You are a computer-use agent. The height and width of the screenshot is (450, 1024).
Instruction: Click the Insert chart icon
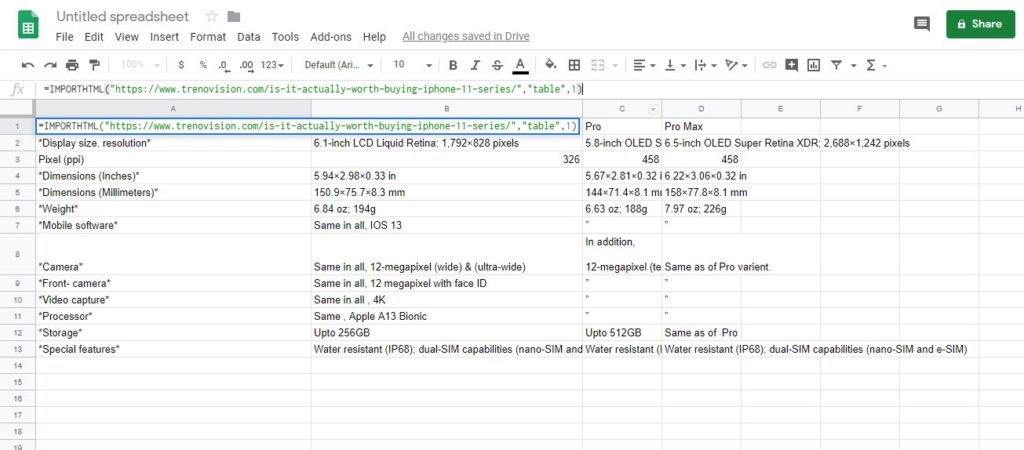pyautogui.click(x=814, y=65)
